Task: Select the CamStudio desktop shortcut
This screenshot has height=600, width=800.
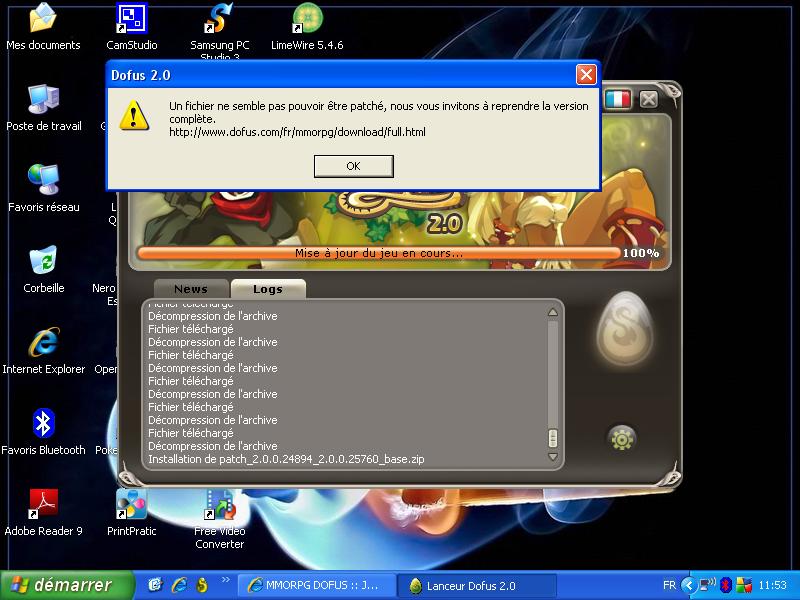Action: [132, 27]
